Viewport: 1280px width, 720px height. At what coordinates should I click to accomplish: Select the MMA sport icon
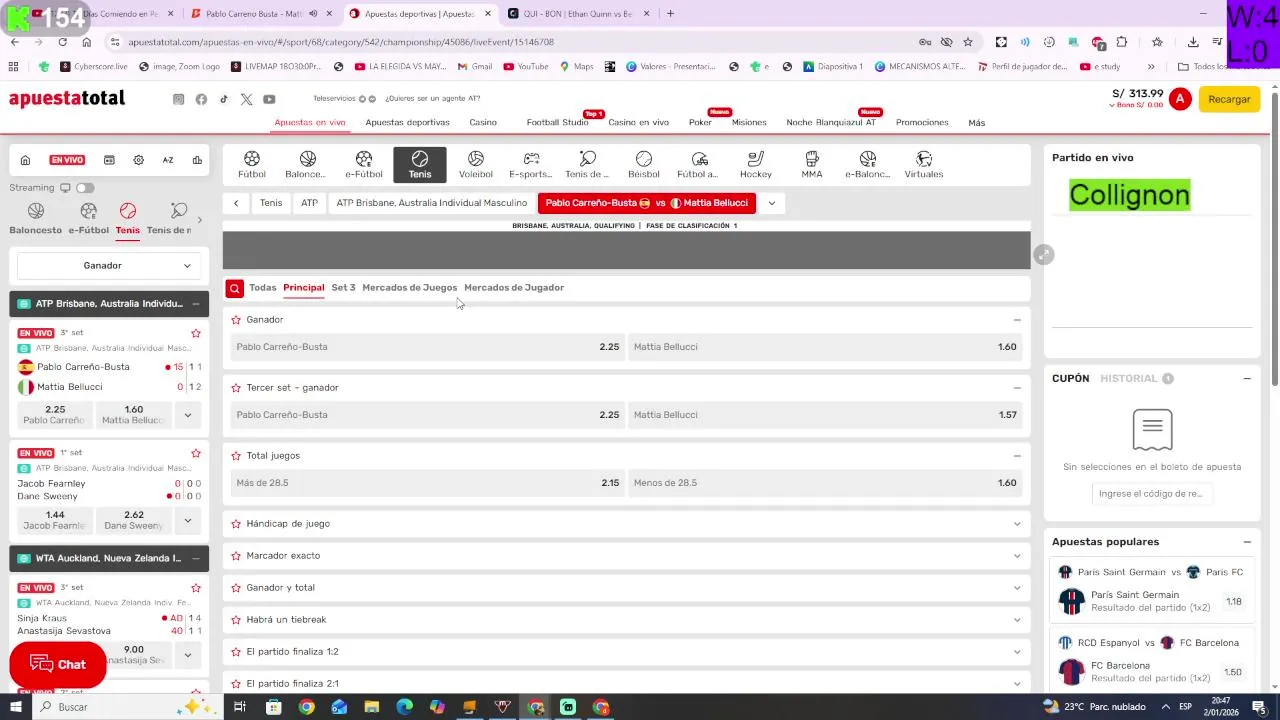tap(812, 165)
